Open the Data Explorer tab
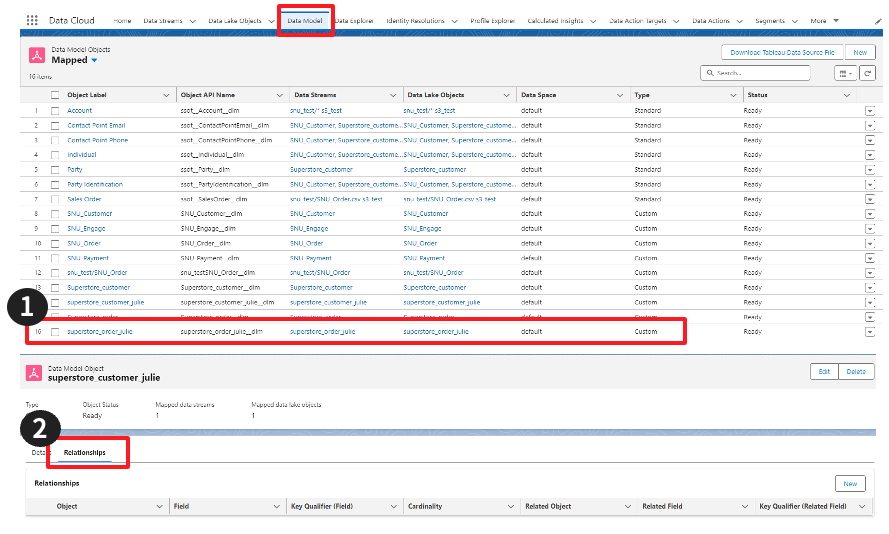Image resolution: width=889 pixels, height=534 pixels. coord(354,21)
